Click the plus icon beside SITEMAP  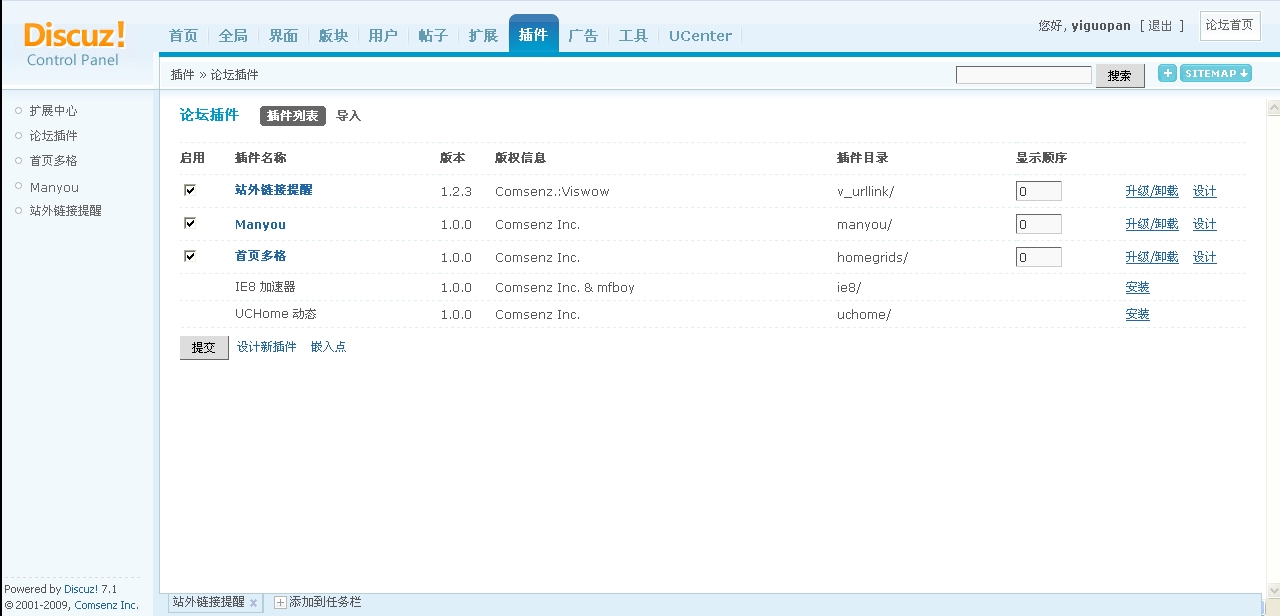[x=1167, y=73]
